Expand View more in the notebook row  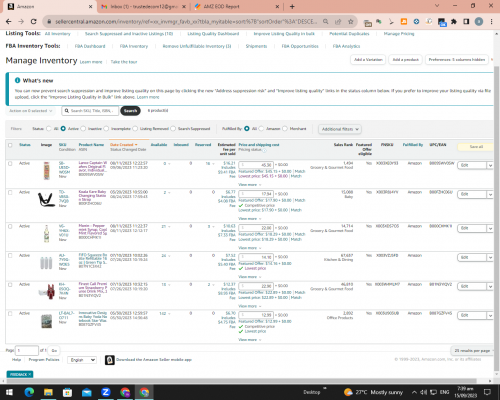coord(249,340)
